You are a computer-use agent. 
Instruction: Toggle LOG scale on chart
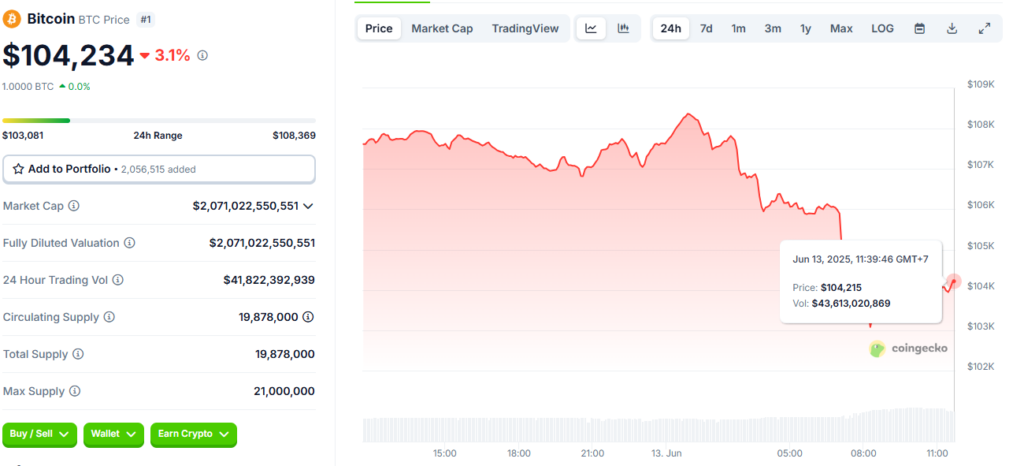882,29
